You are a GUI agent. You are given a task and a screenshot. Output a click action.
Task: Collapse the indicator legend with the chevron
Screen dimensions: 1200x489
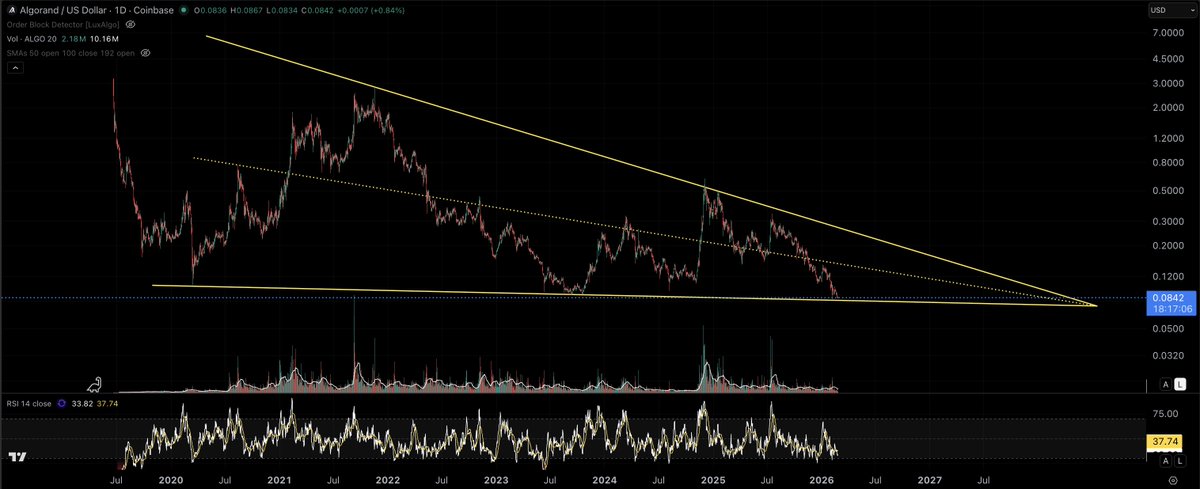click(15, 68)
